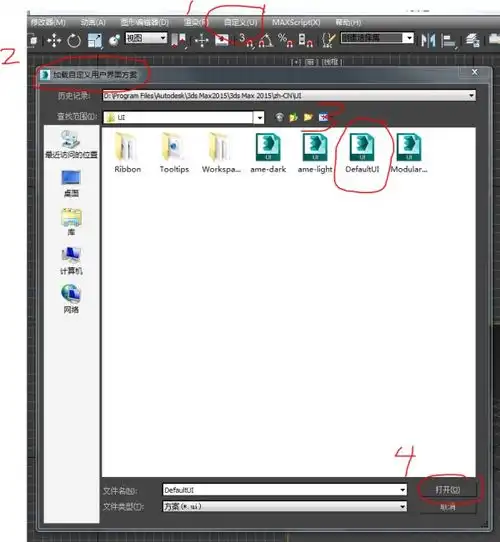Expand the history path dropdown
This screenshot has width=500, height=542.
[x=471, y=95]
